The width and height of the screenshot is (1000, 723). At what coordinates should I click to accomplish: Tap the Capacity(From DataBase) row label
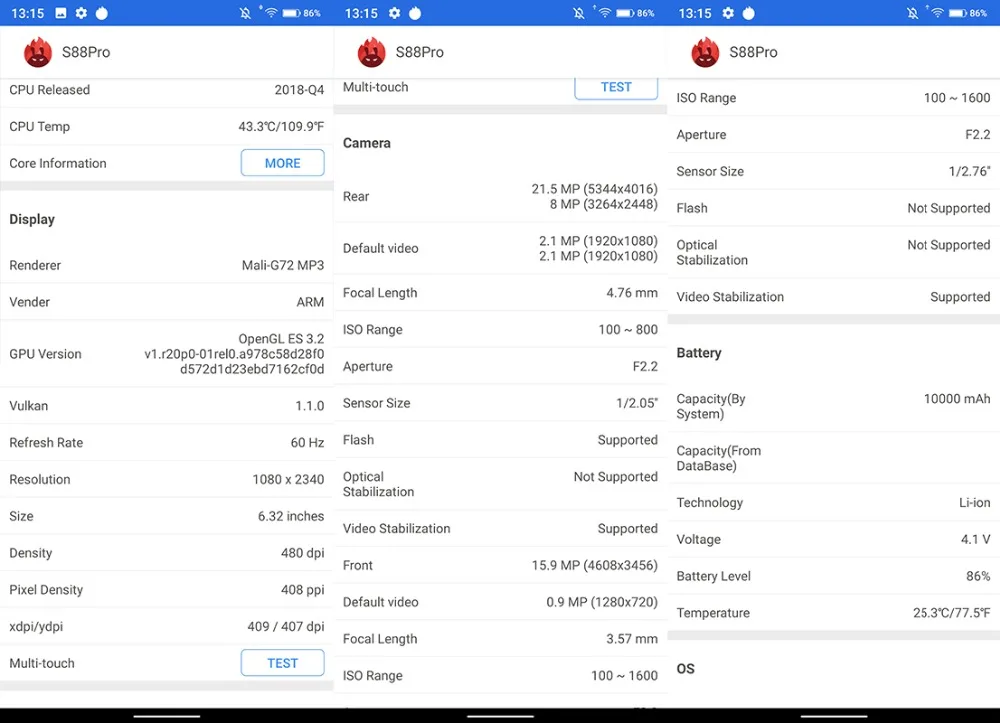click(719, 458)
